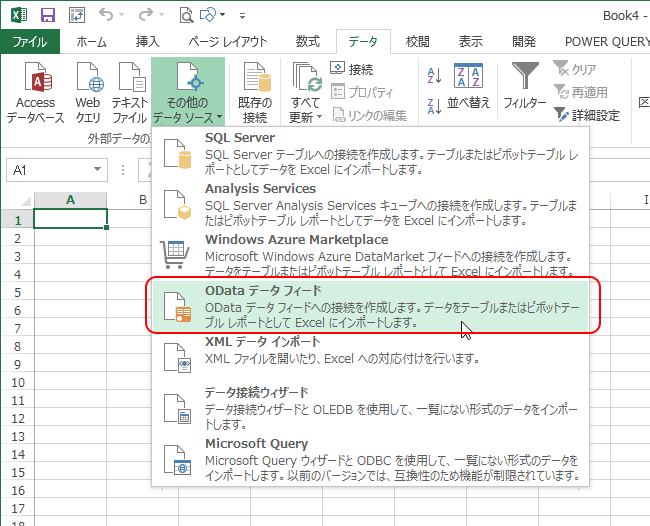
Task: Select row 1 header
Action: click(17, 220)
